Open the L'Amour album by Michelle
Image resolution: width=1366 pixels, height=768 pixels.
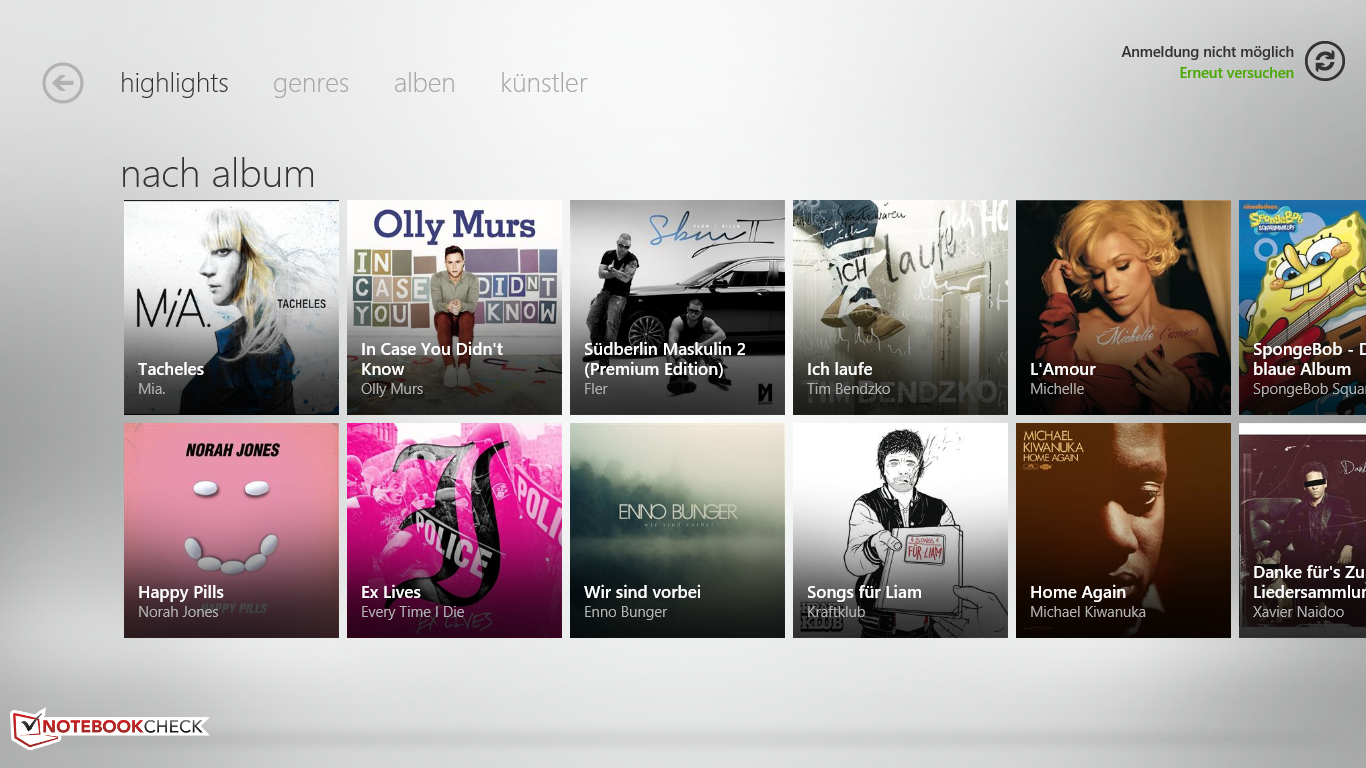(x=1123, y=307)
